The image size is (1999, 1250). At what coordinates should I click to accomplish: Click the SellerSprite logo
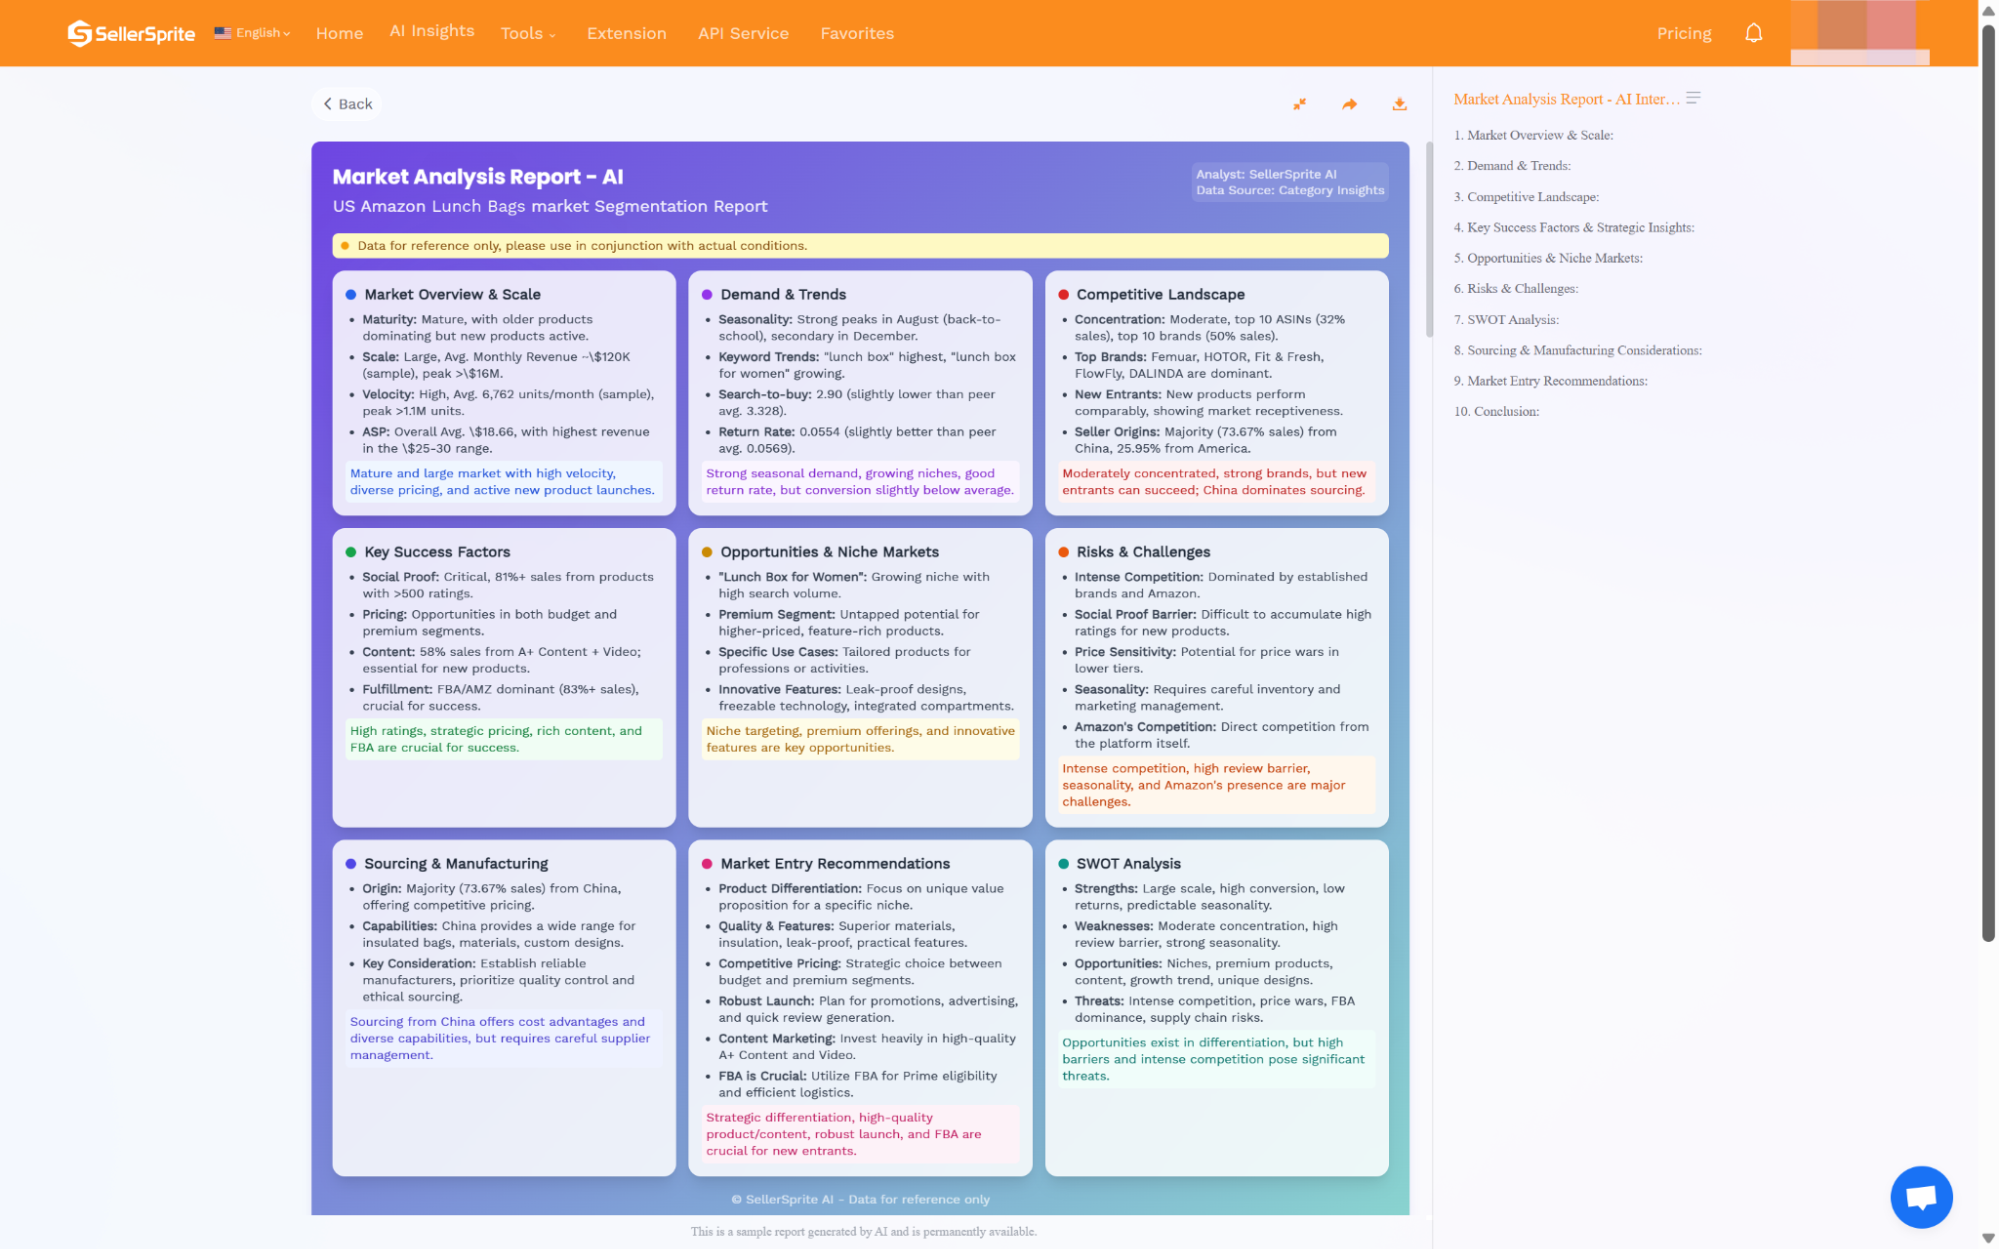(x=131, y=33)
